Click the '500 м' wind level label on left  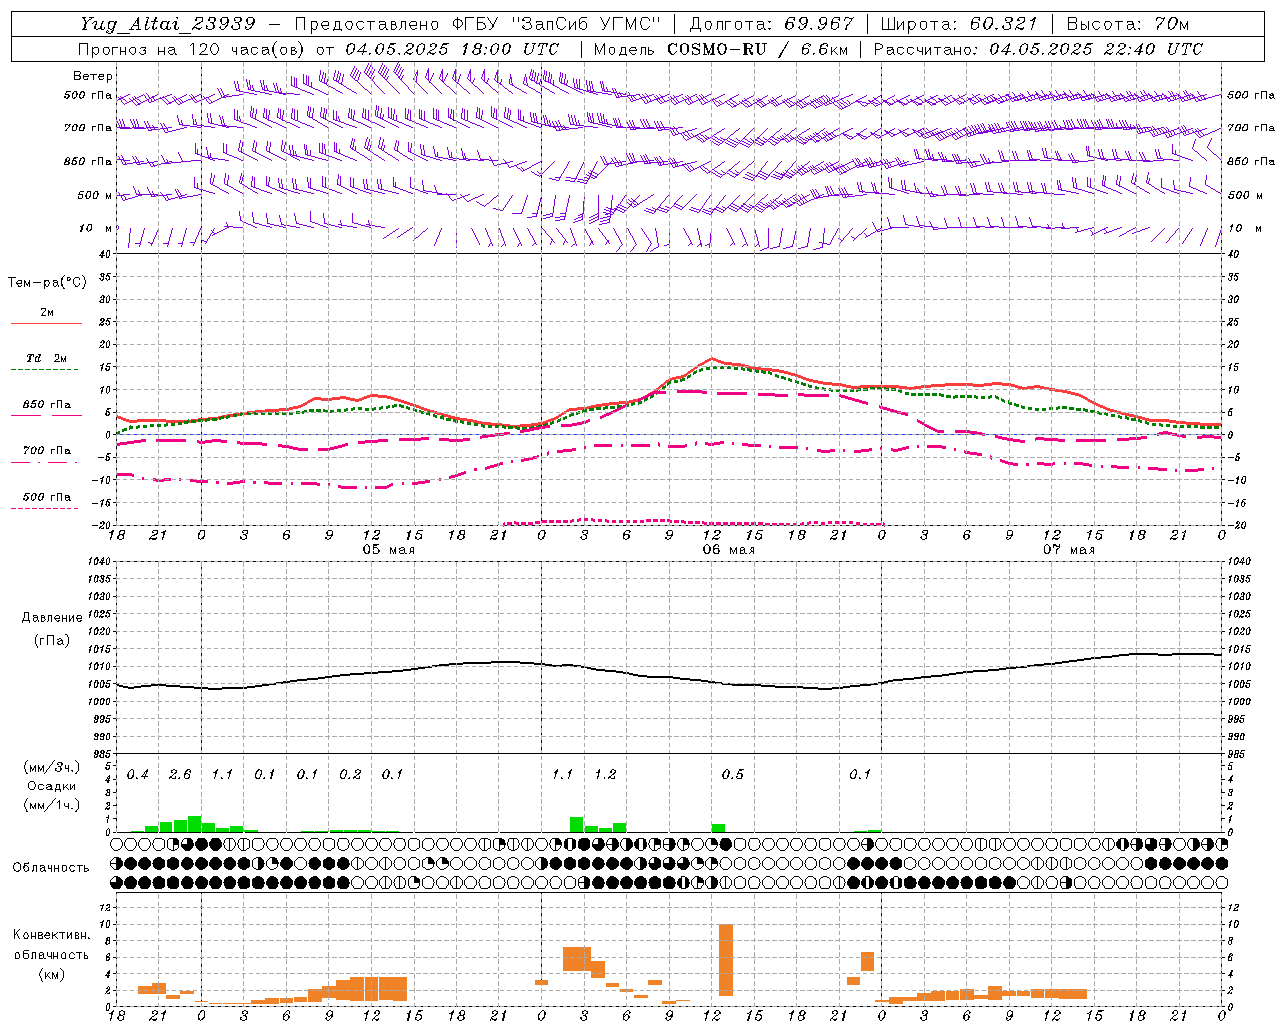click(x=95, y=195)
